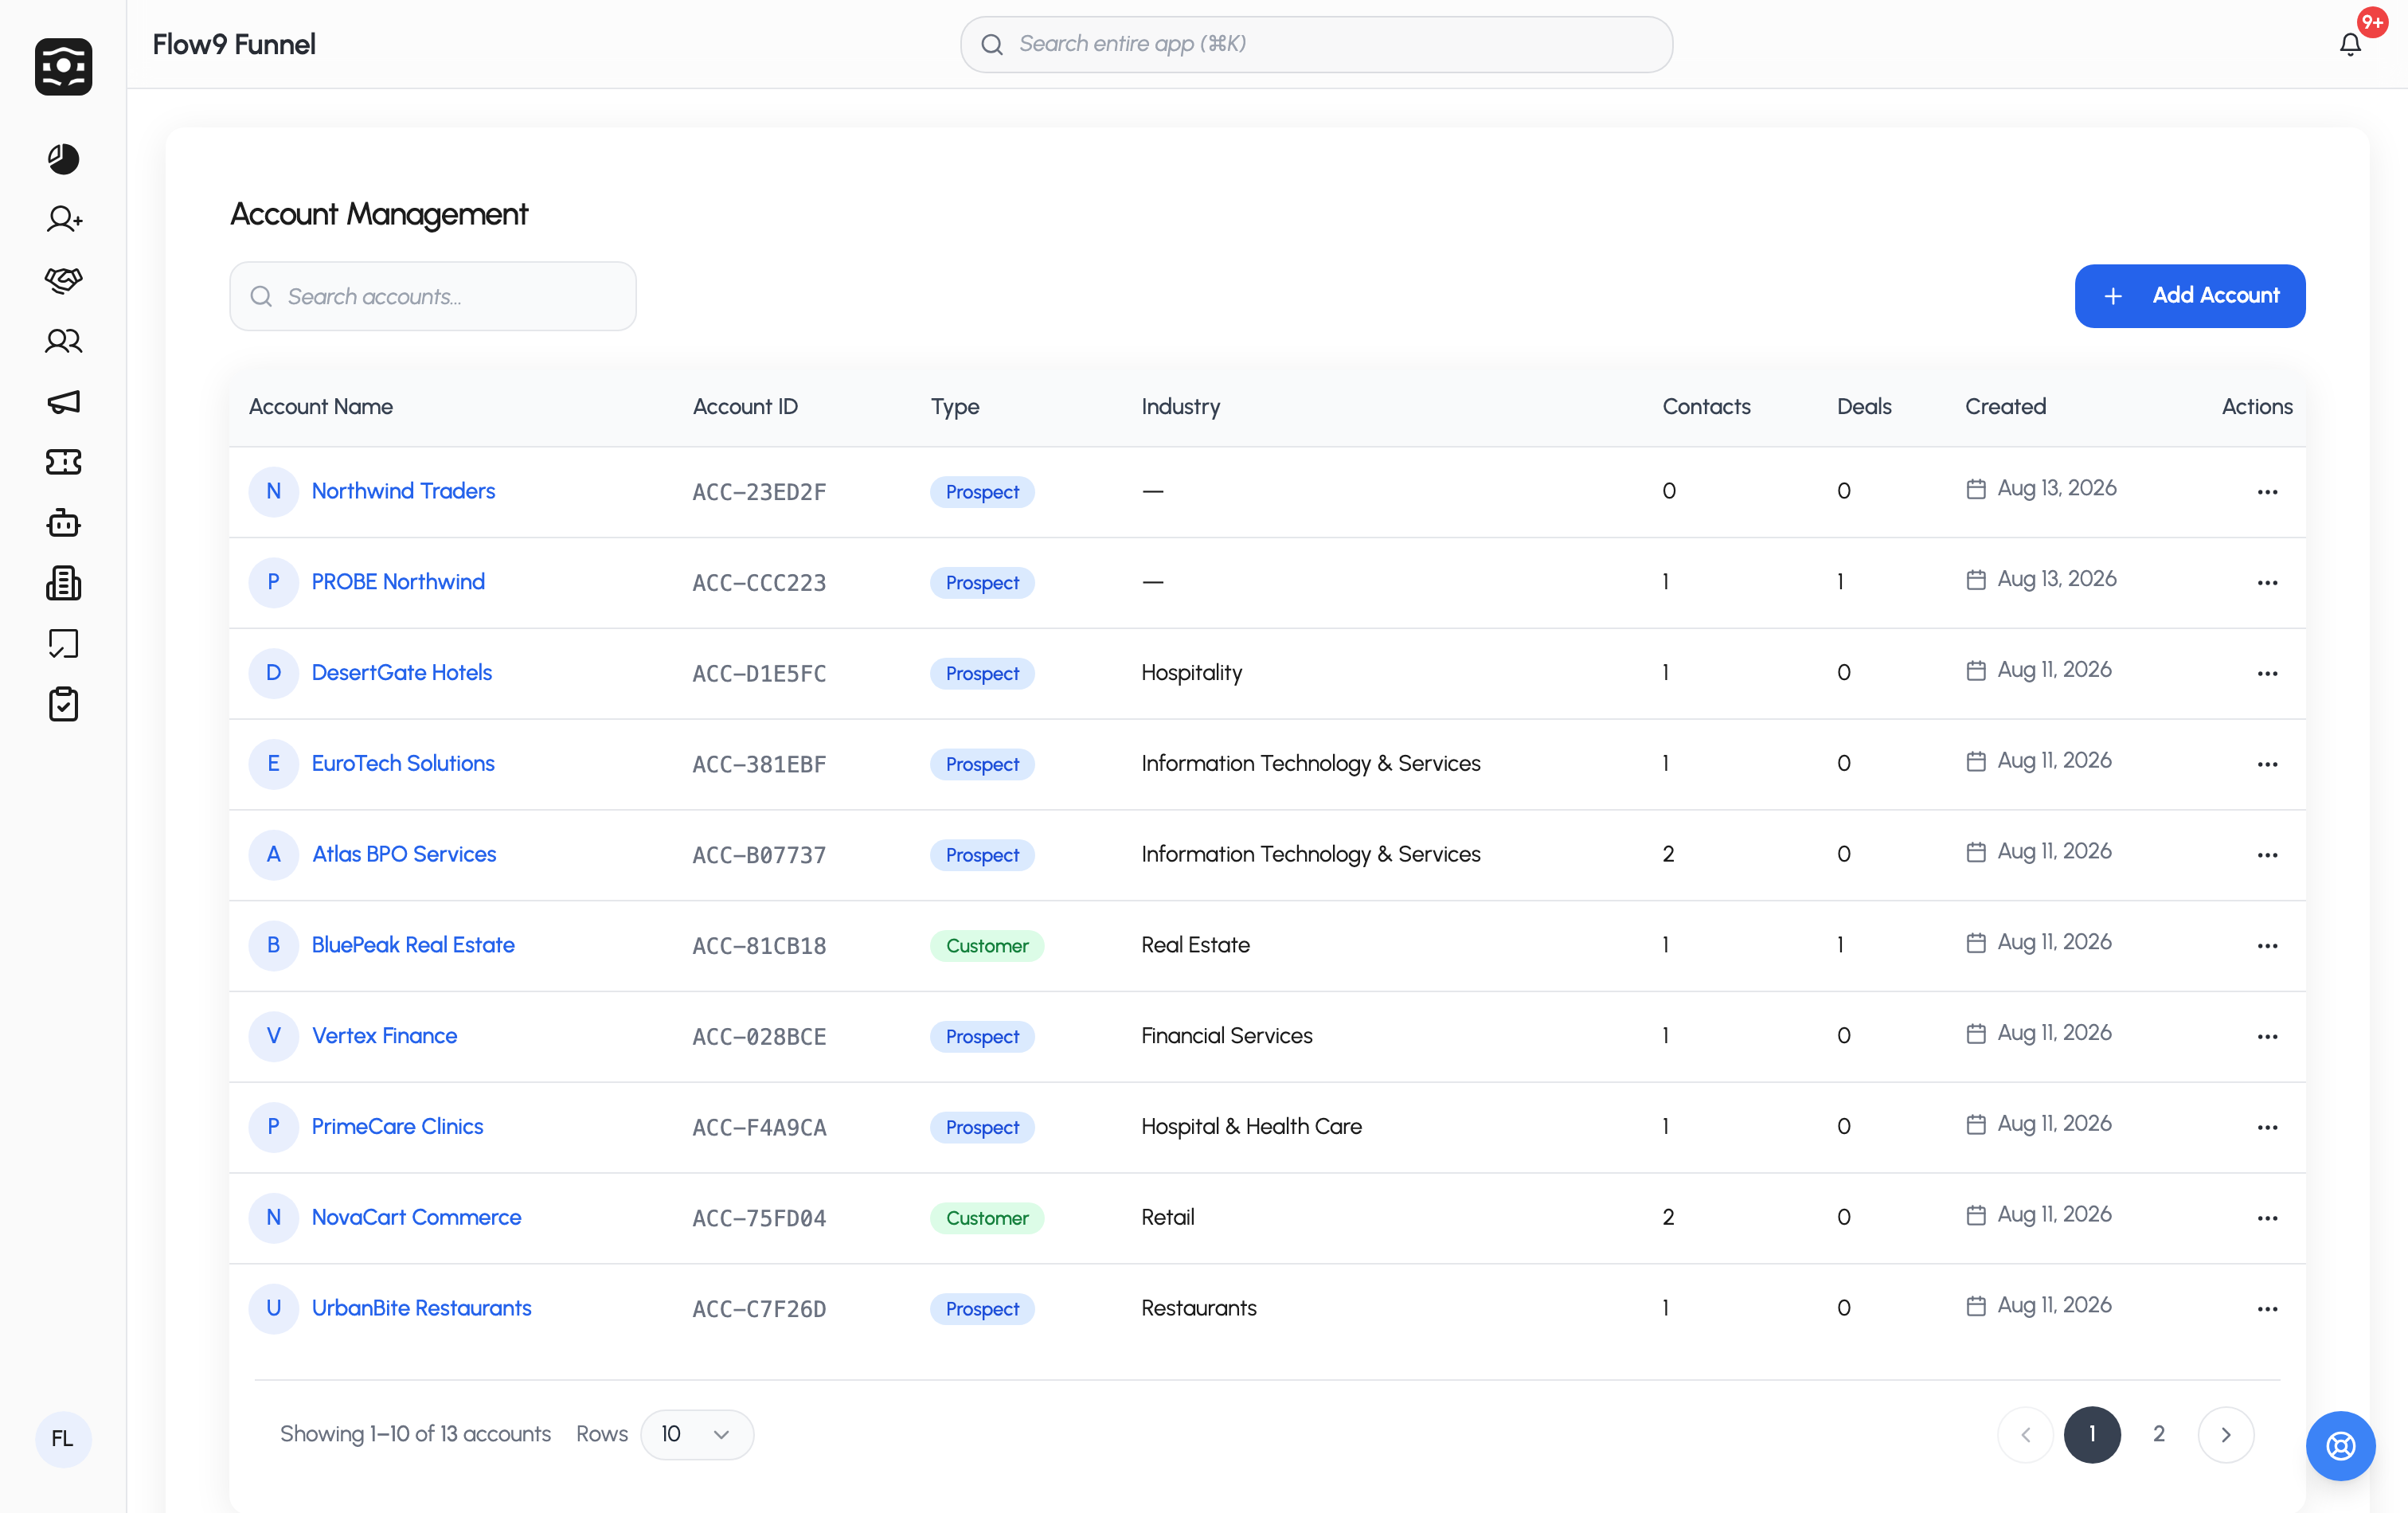The height and width of the screenshot is (1513, 2408).
Task: Open the notifications bell
Action: [x=2350, y=44]
